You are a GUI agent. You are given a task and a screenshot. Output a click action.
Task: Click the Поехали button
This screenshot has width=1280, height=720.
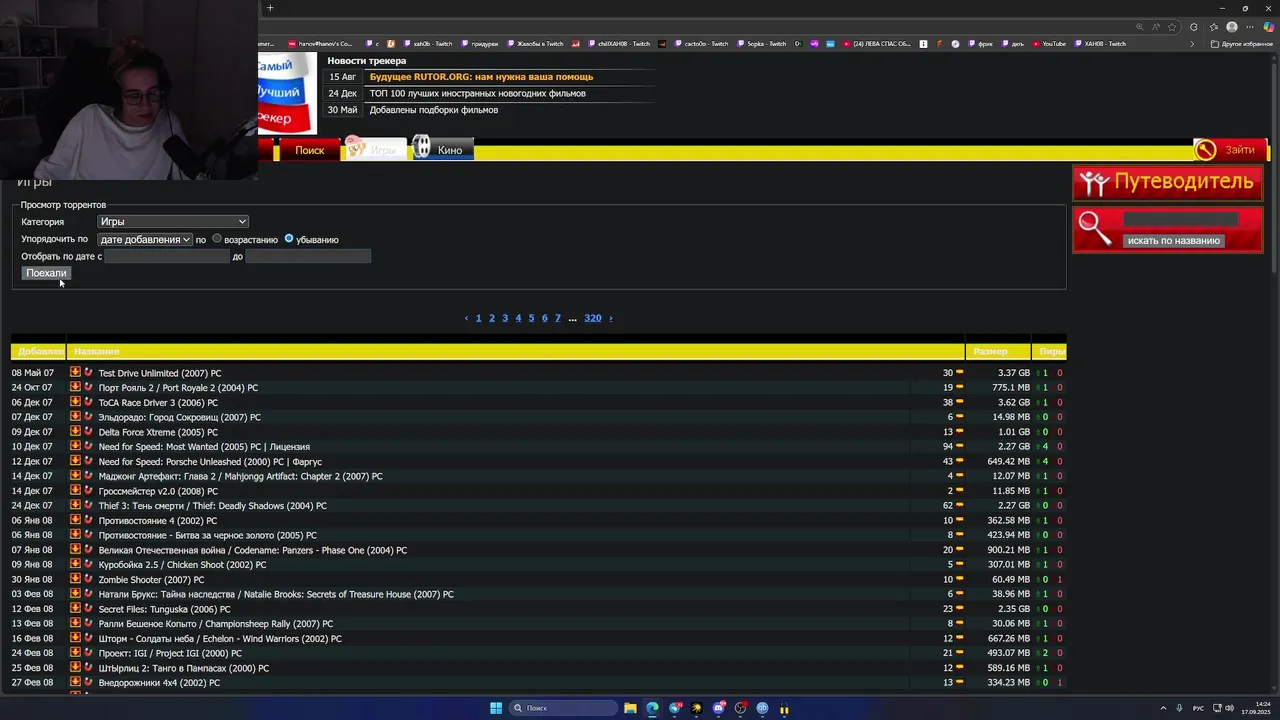(x=46, y=273)
